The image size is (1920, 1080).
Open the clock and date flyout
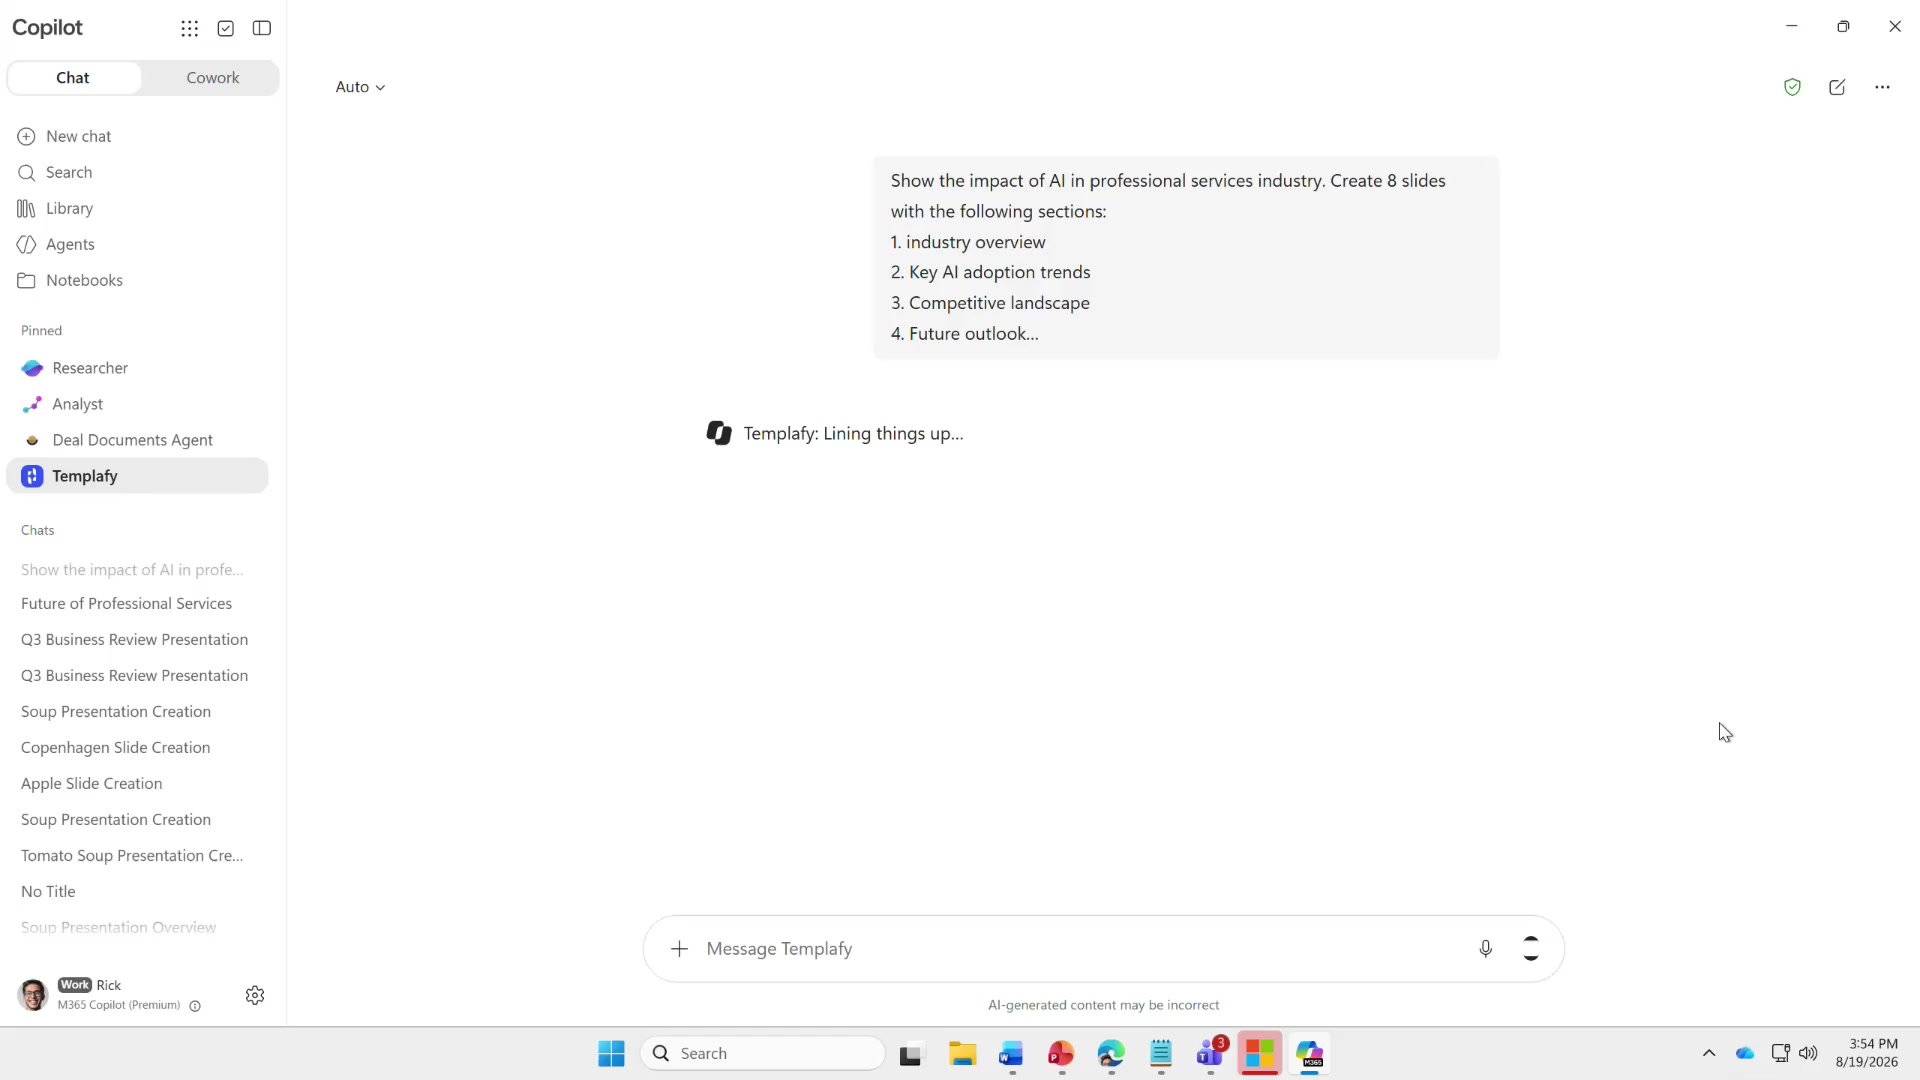1867,1053
